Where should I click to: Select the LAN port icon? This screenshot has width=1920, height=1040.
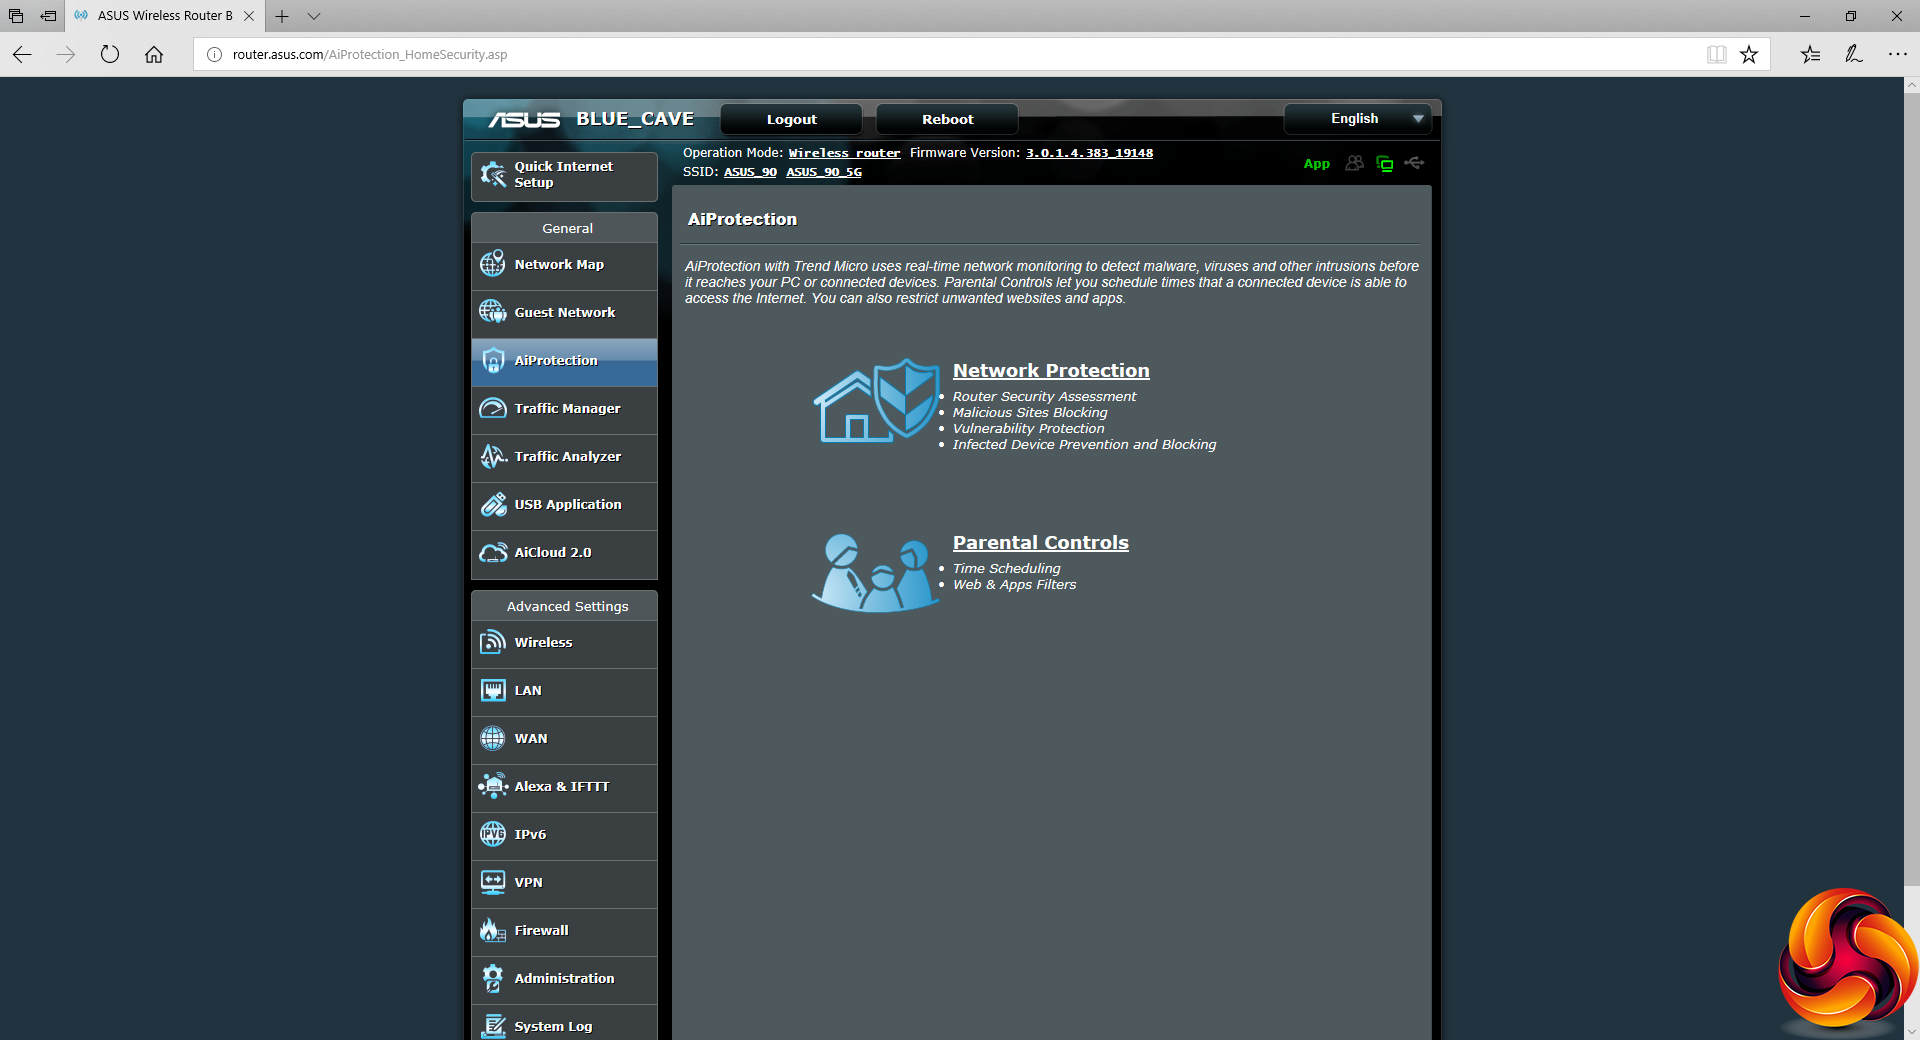point(493,690)
